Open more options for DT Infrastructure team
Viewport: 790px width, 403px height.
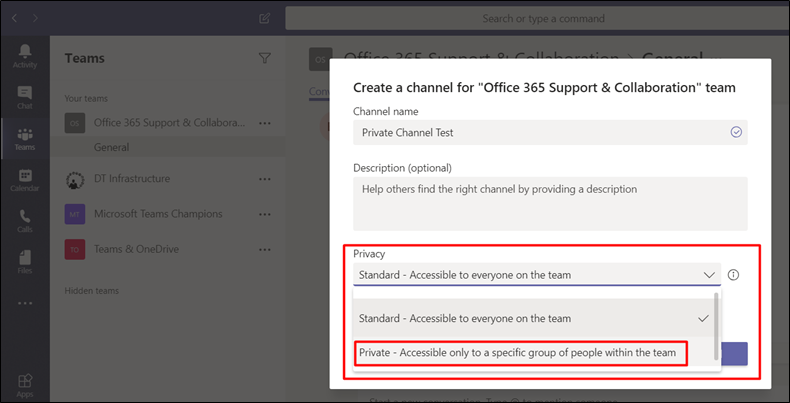265,179
